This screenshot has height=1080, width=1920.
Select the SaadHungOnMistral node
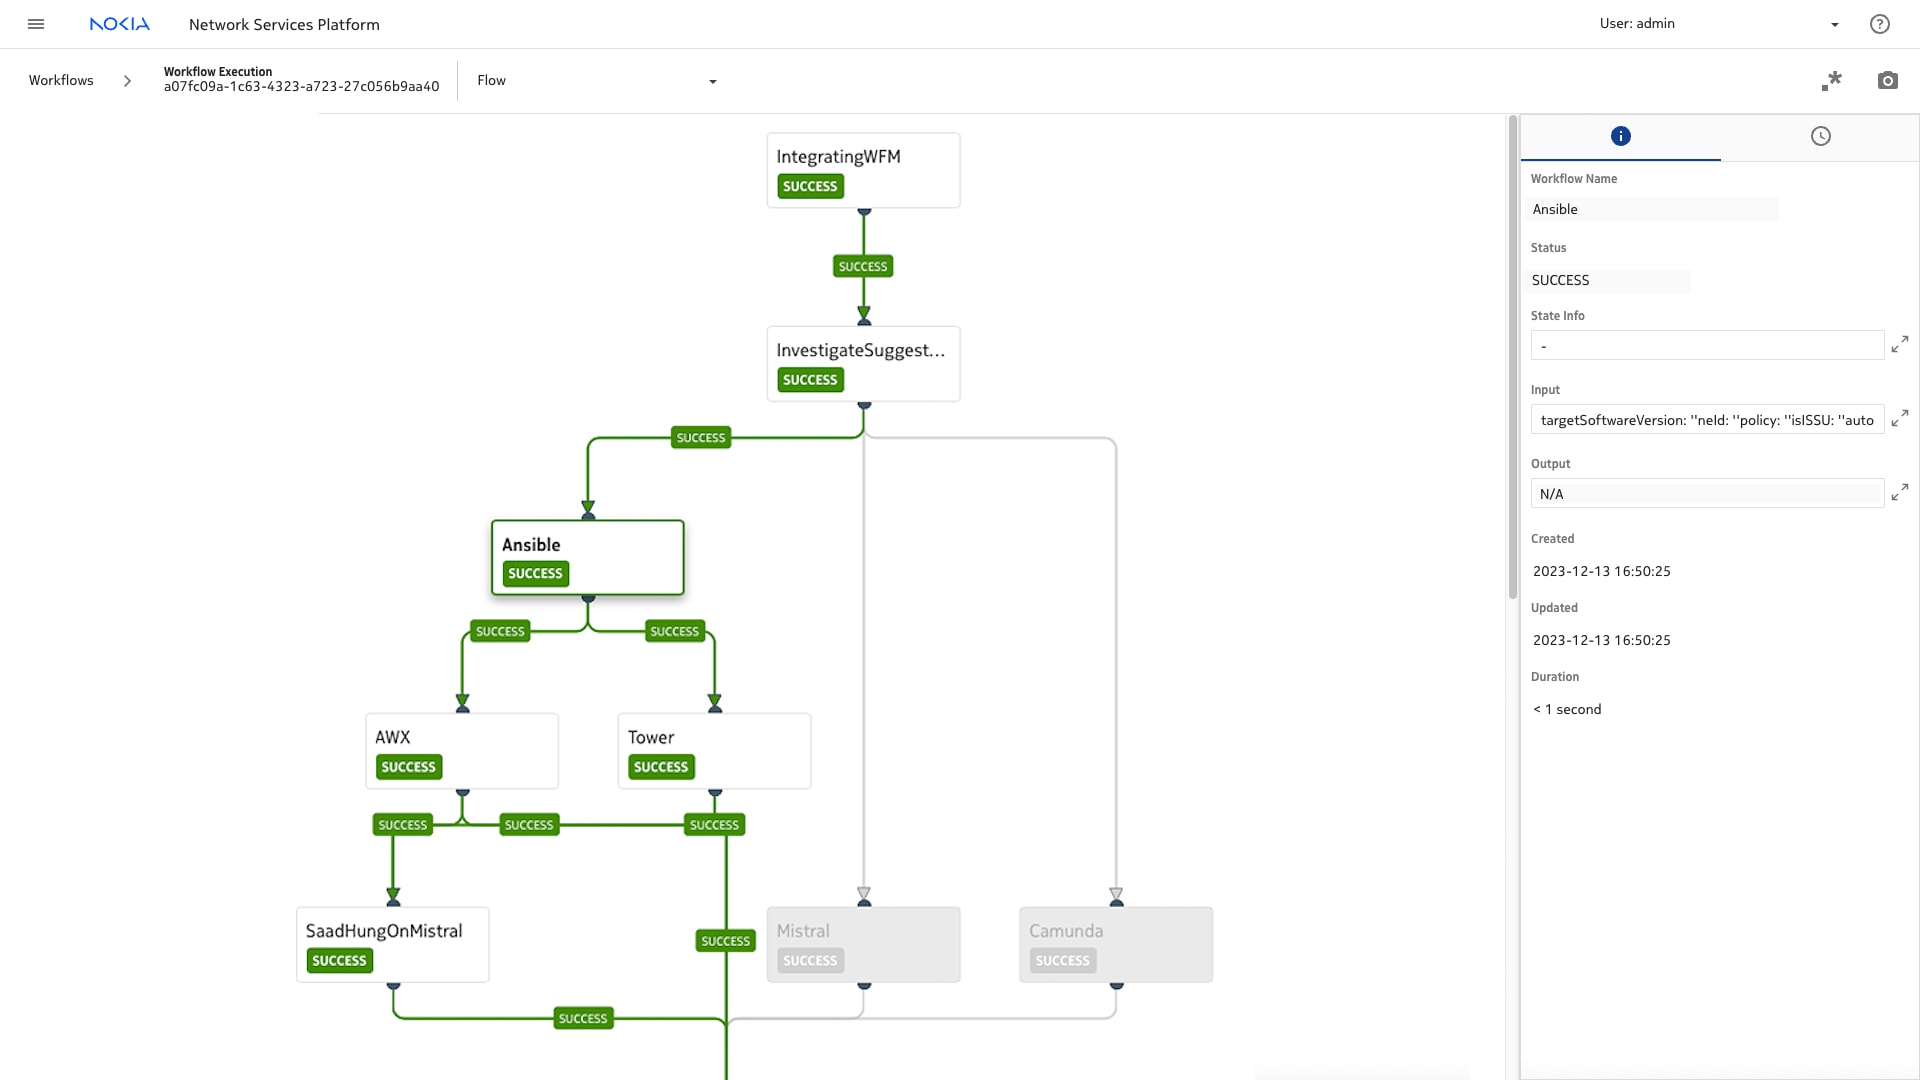coord(392,945)
